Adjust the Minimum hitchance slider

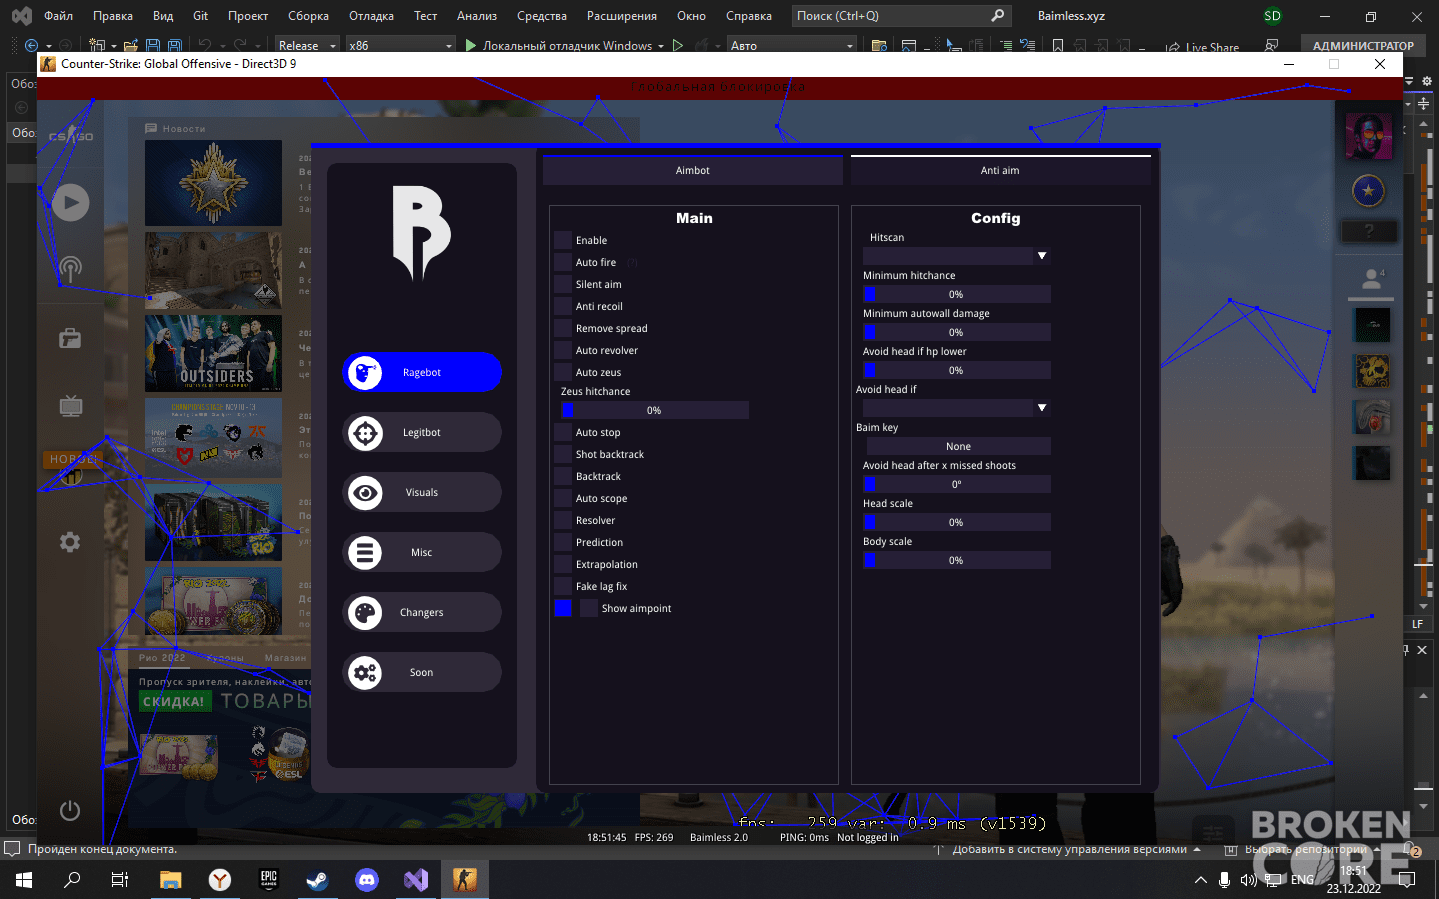click(957, 294)
